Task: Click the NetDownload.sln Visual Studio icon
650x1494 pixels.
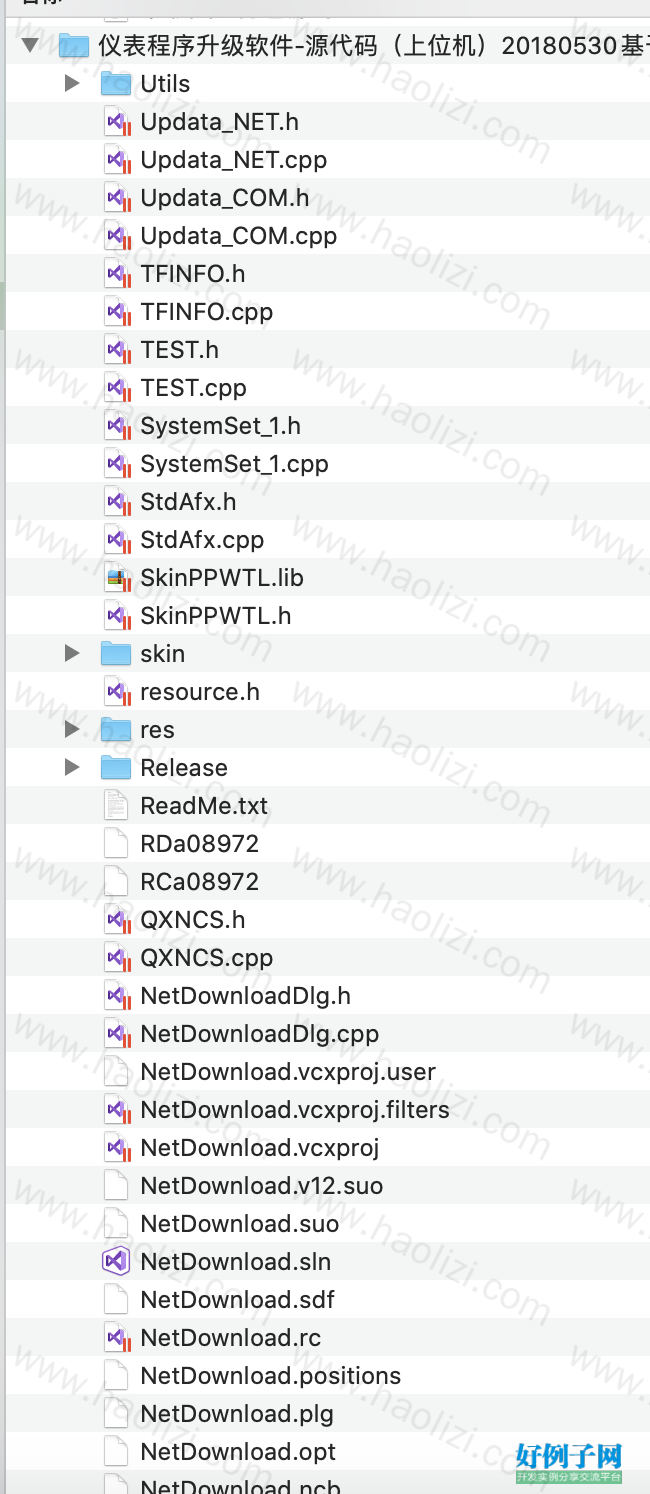Action: [x=116, y=1261]
